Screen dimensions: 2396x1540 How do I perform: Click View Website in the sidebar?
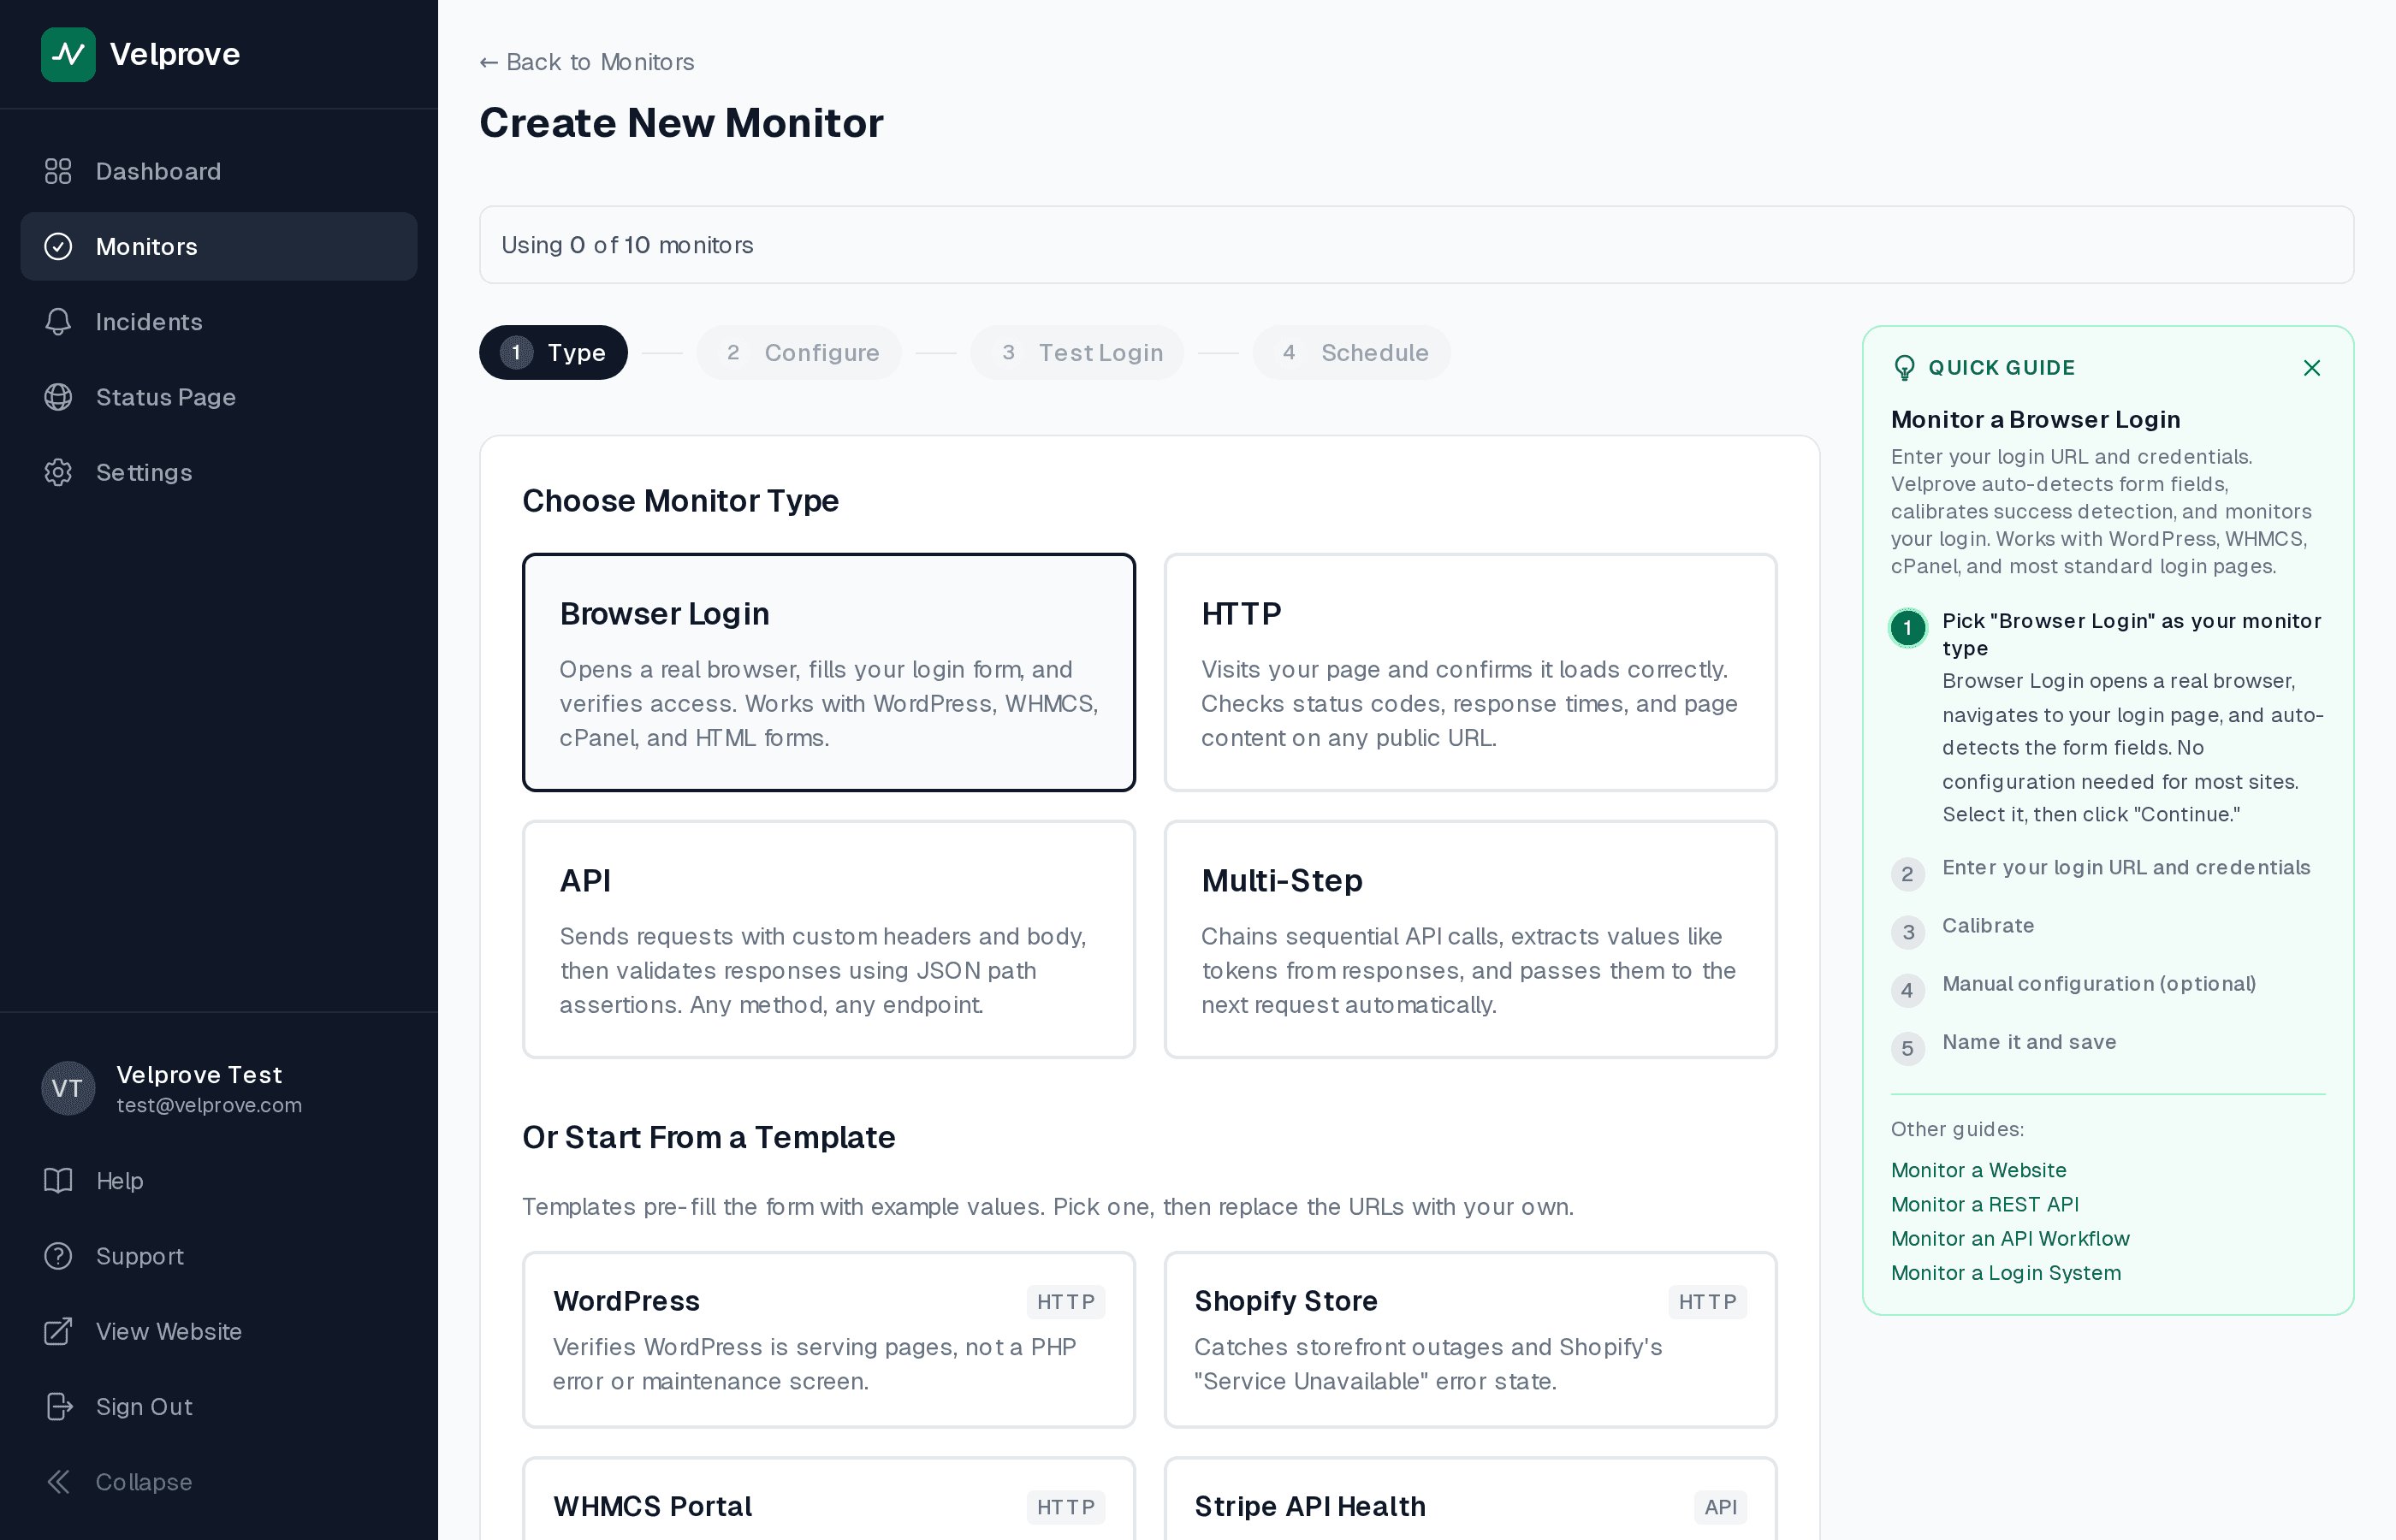219,1331
